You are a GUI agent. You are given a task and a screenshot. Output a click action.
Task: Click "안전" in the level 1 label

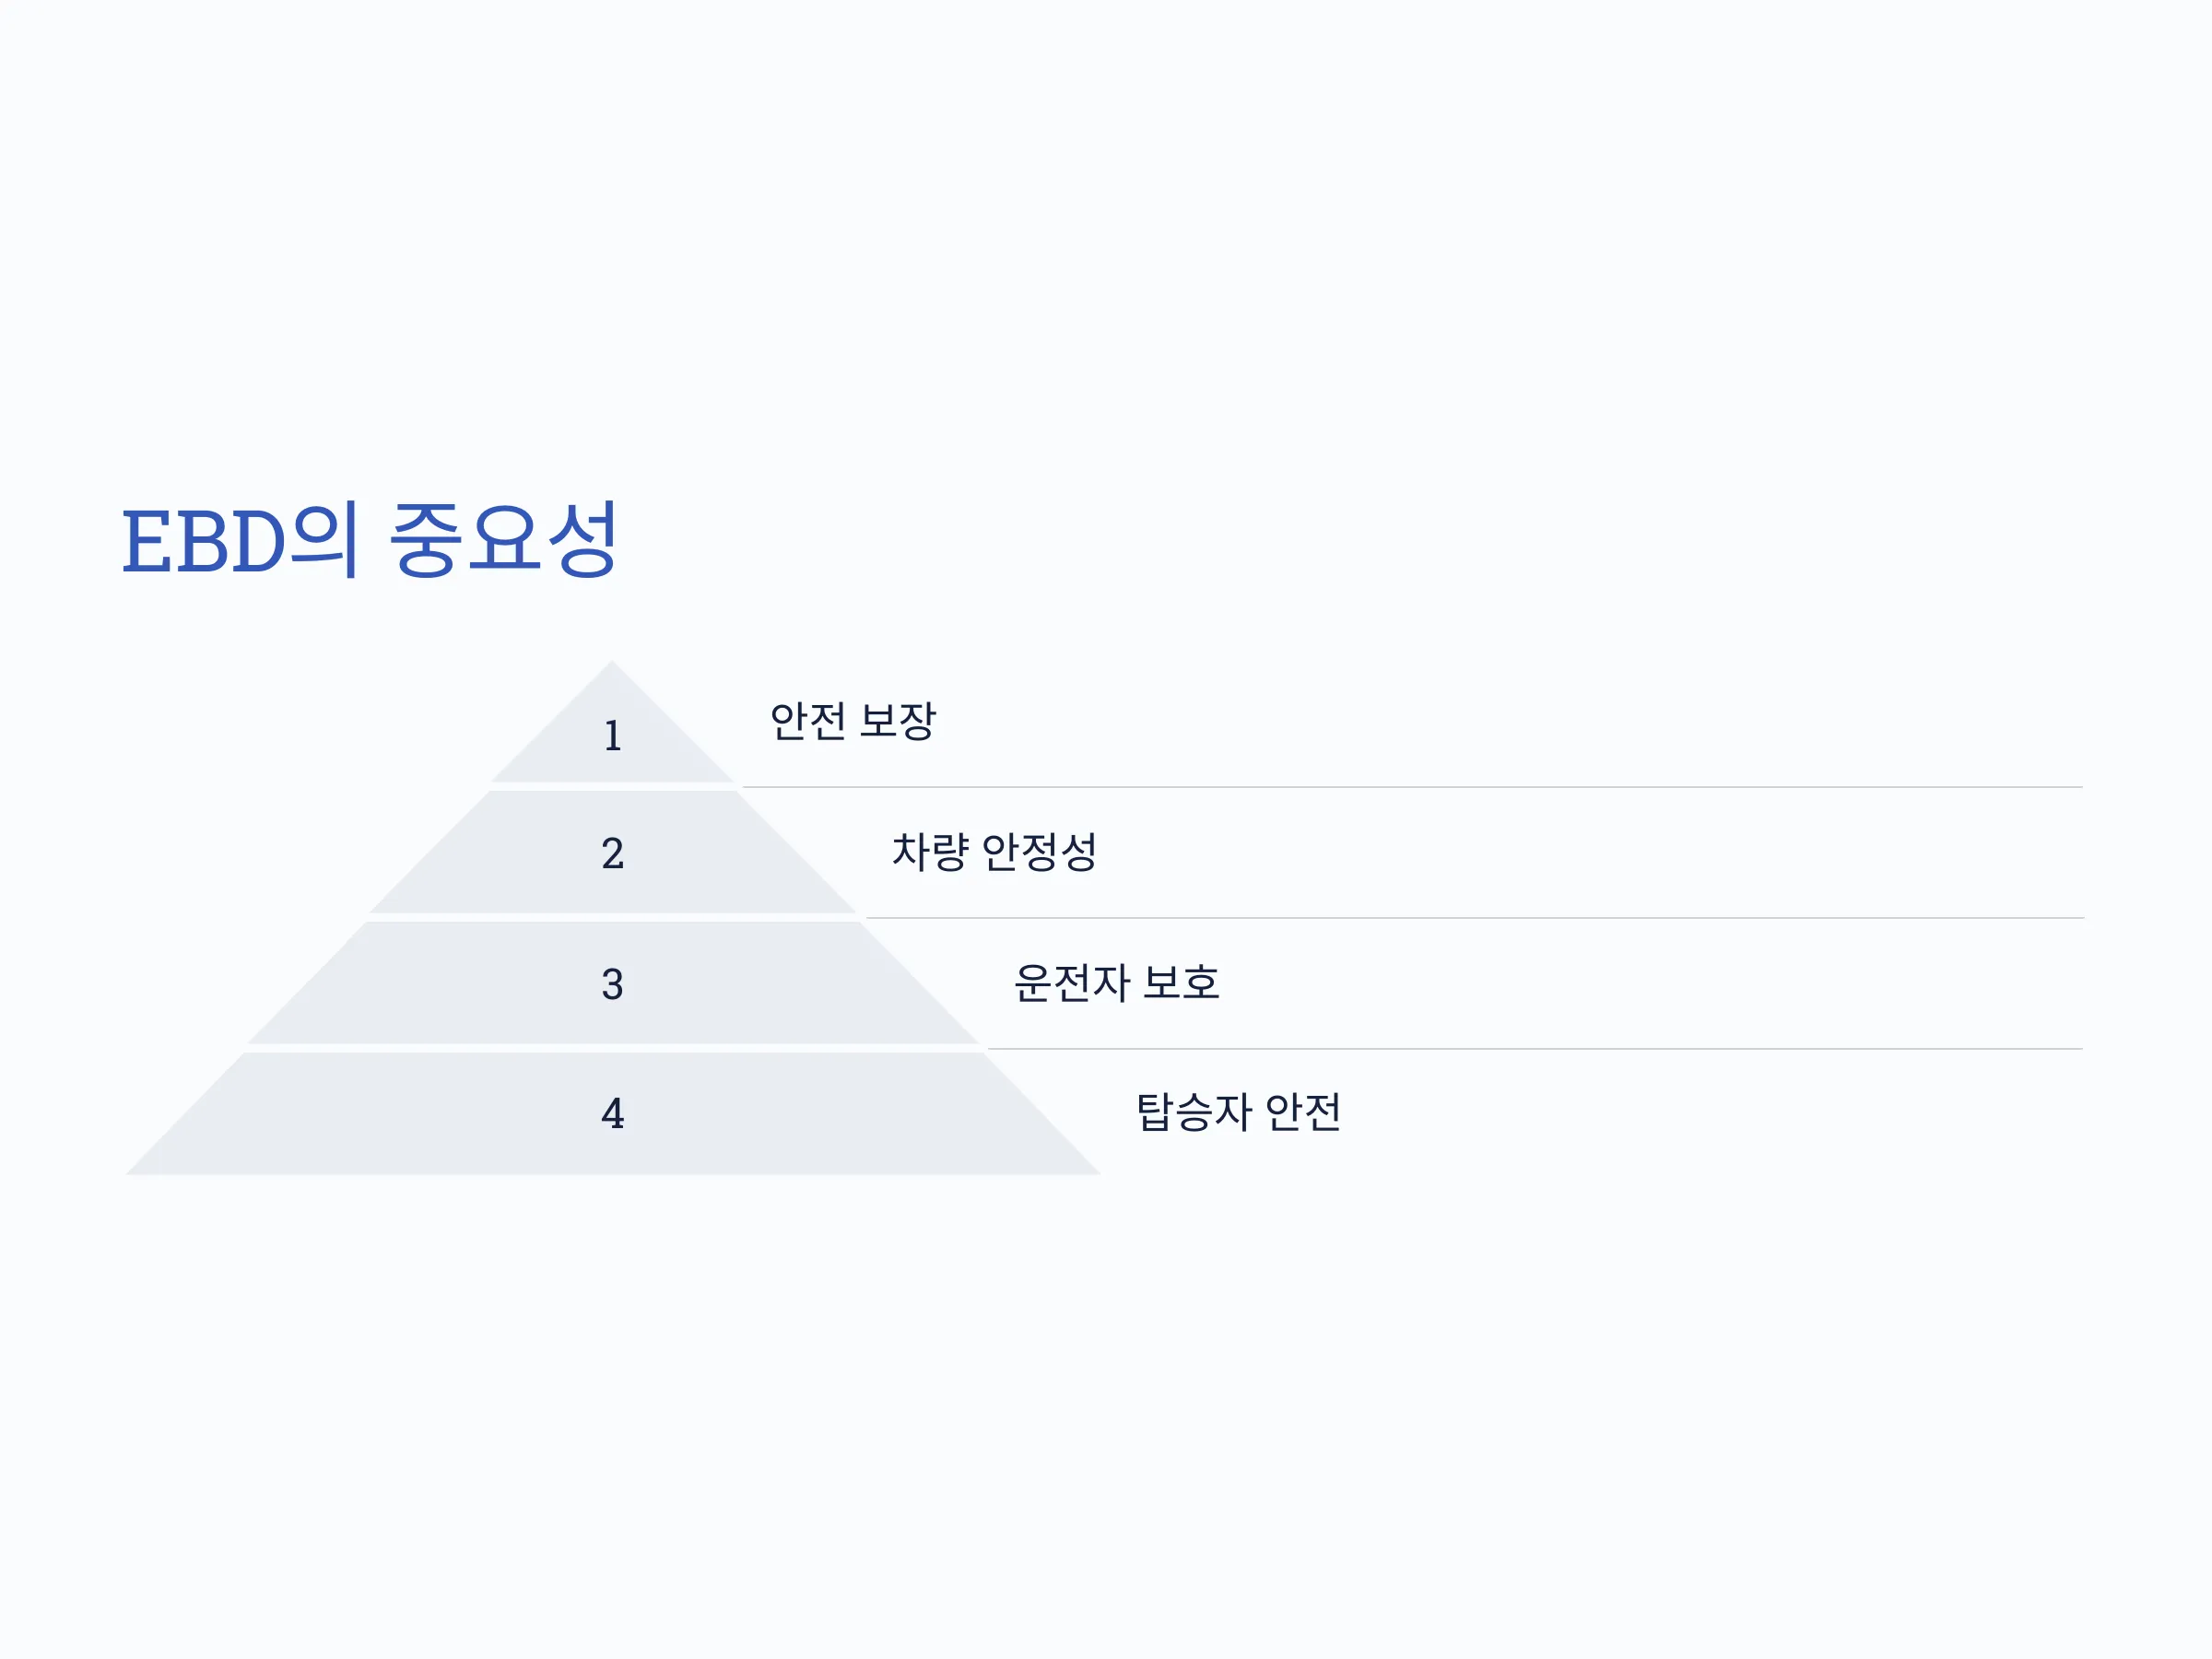tap(808, 721)
